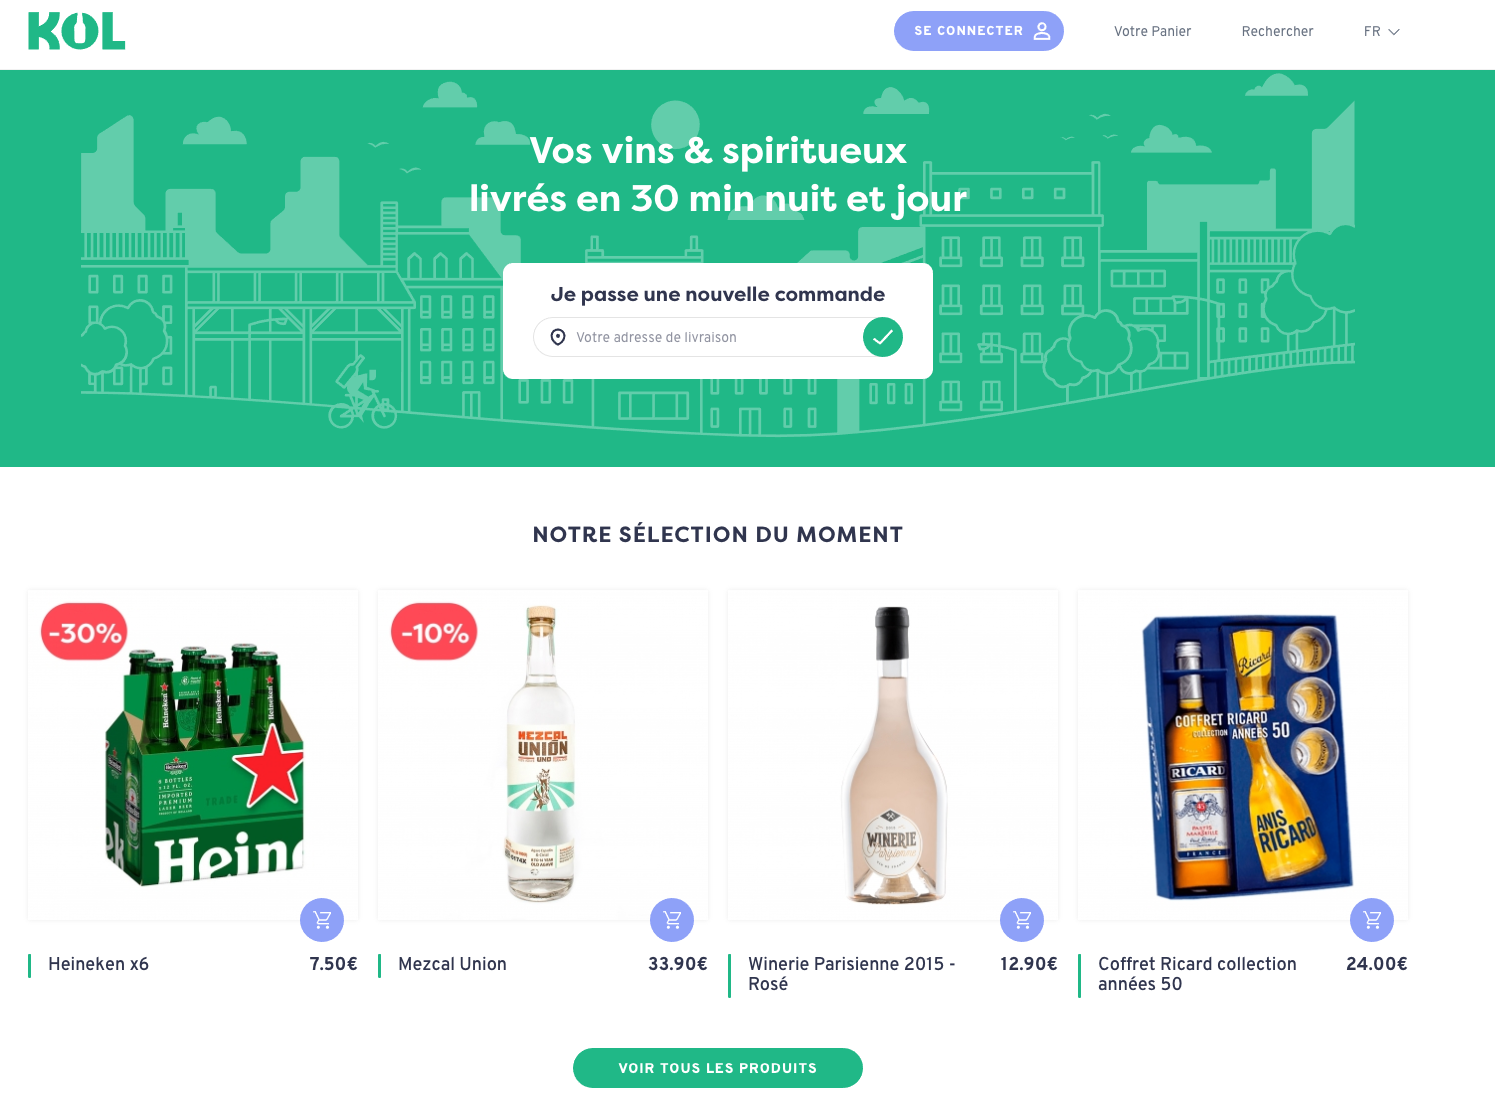Add Mezcal Union to cart

672,920
